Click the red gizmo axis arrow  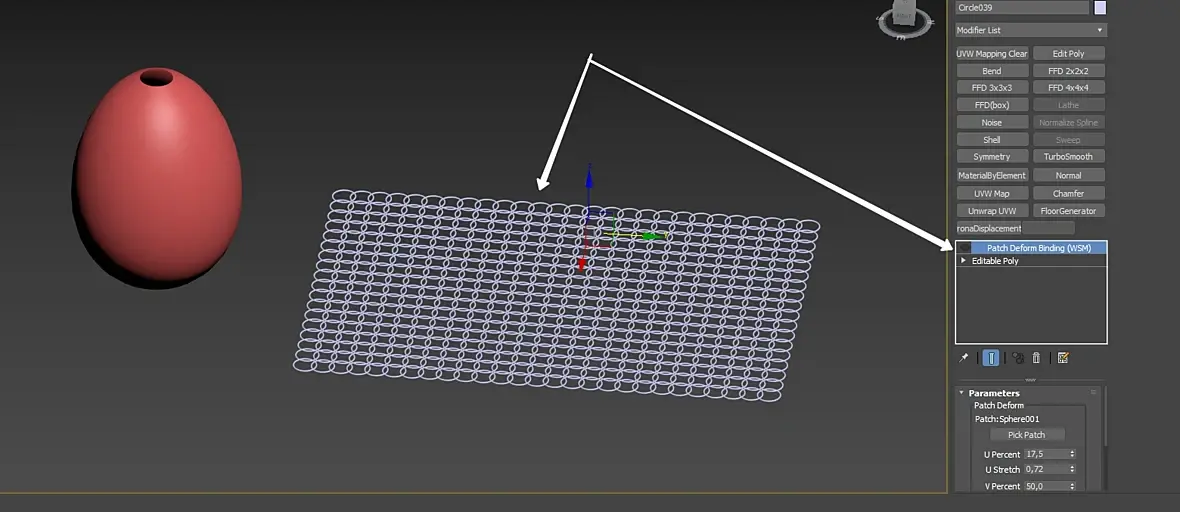(x=582, y=263)
